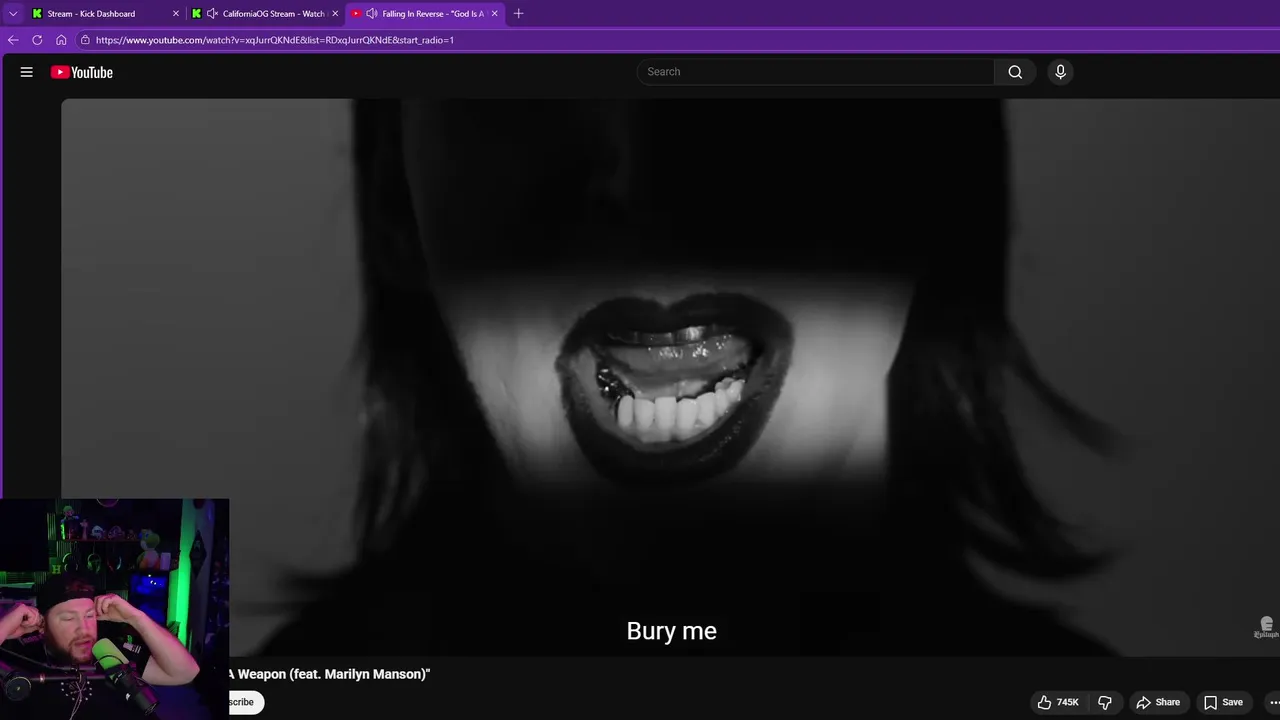Close the Kick Dashboard tab
The height and width of the screenshot is (720, 1280).
click(176, 14)
